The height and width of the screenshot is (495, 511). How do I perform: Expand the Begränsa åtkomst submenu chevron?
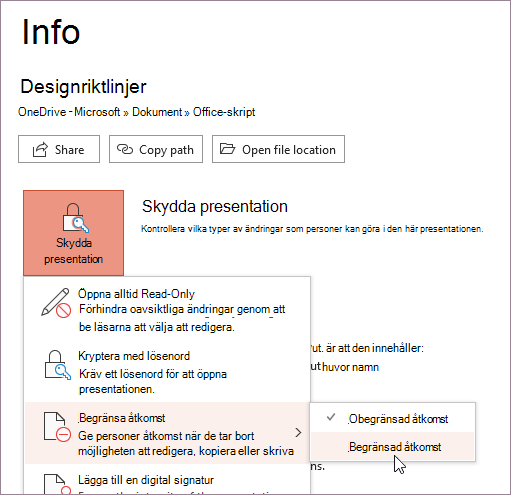[x=298, y=433]
